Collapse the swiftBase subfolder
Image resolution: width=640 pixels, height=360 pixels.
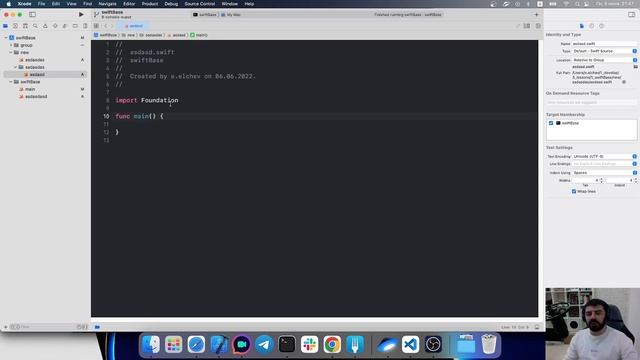[11, 82]
